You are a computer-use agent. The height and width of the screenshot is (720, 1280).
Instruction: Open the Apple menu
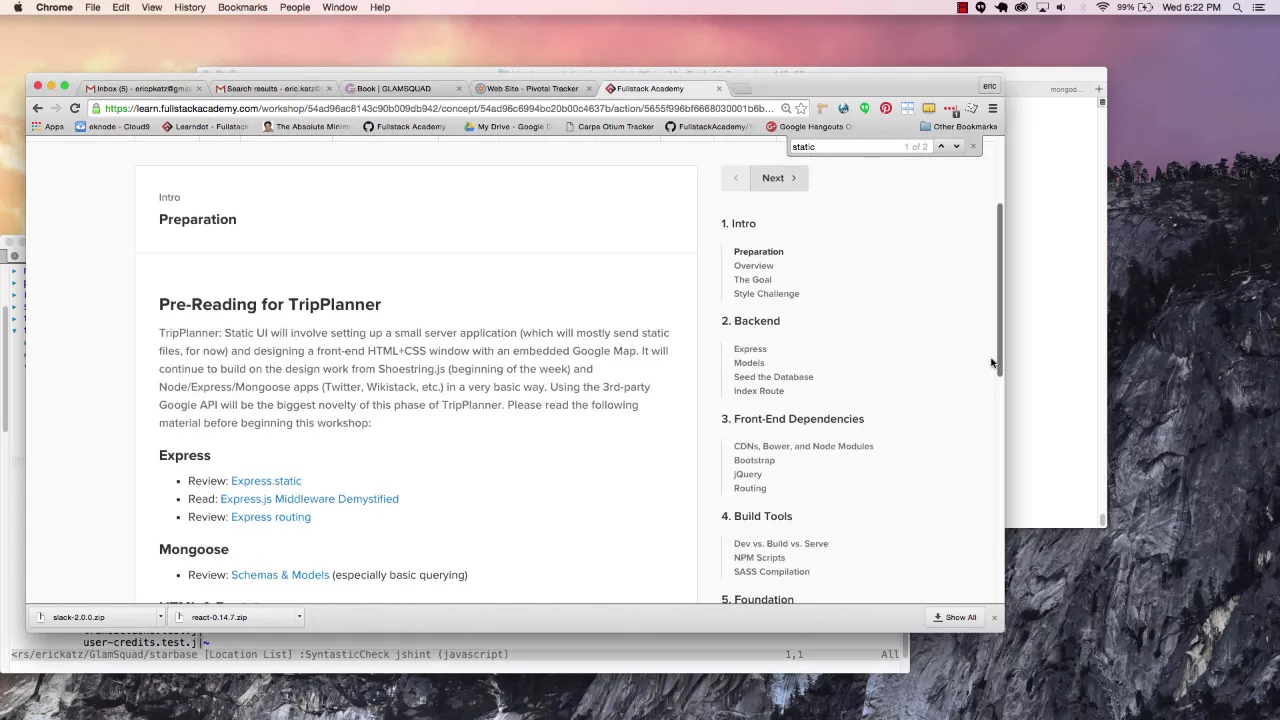pos(16,7)
